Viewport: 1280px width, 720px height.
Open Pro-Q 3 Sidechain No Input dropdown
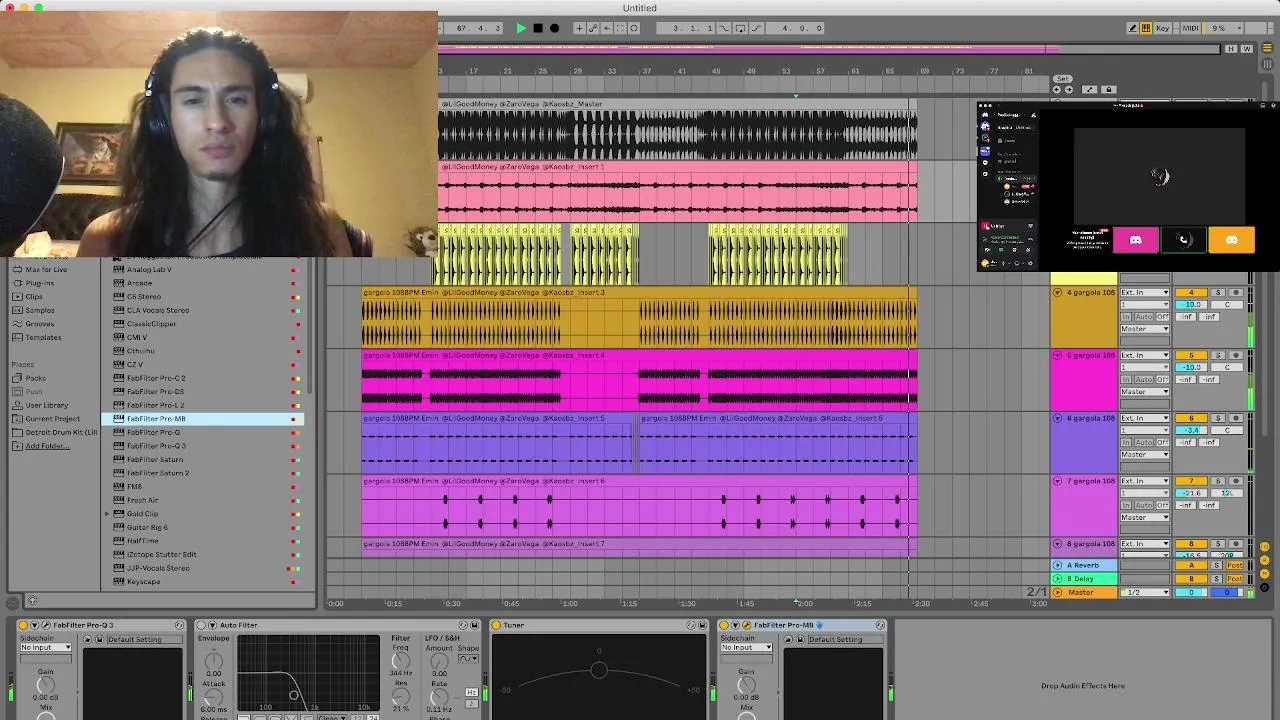pyautogui.click(x=46, y=648)
